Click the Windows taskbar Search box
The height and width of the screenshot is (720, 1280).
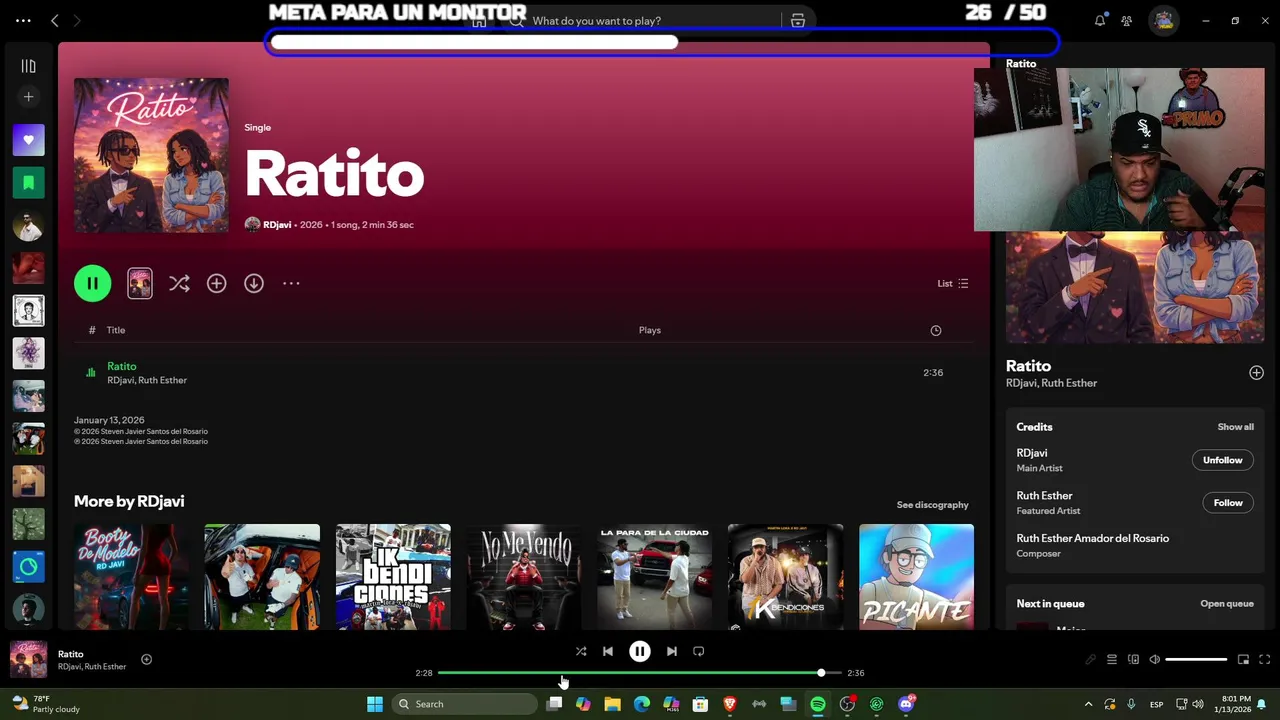(x=462, y=704)
